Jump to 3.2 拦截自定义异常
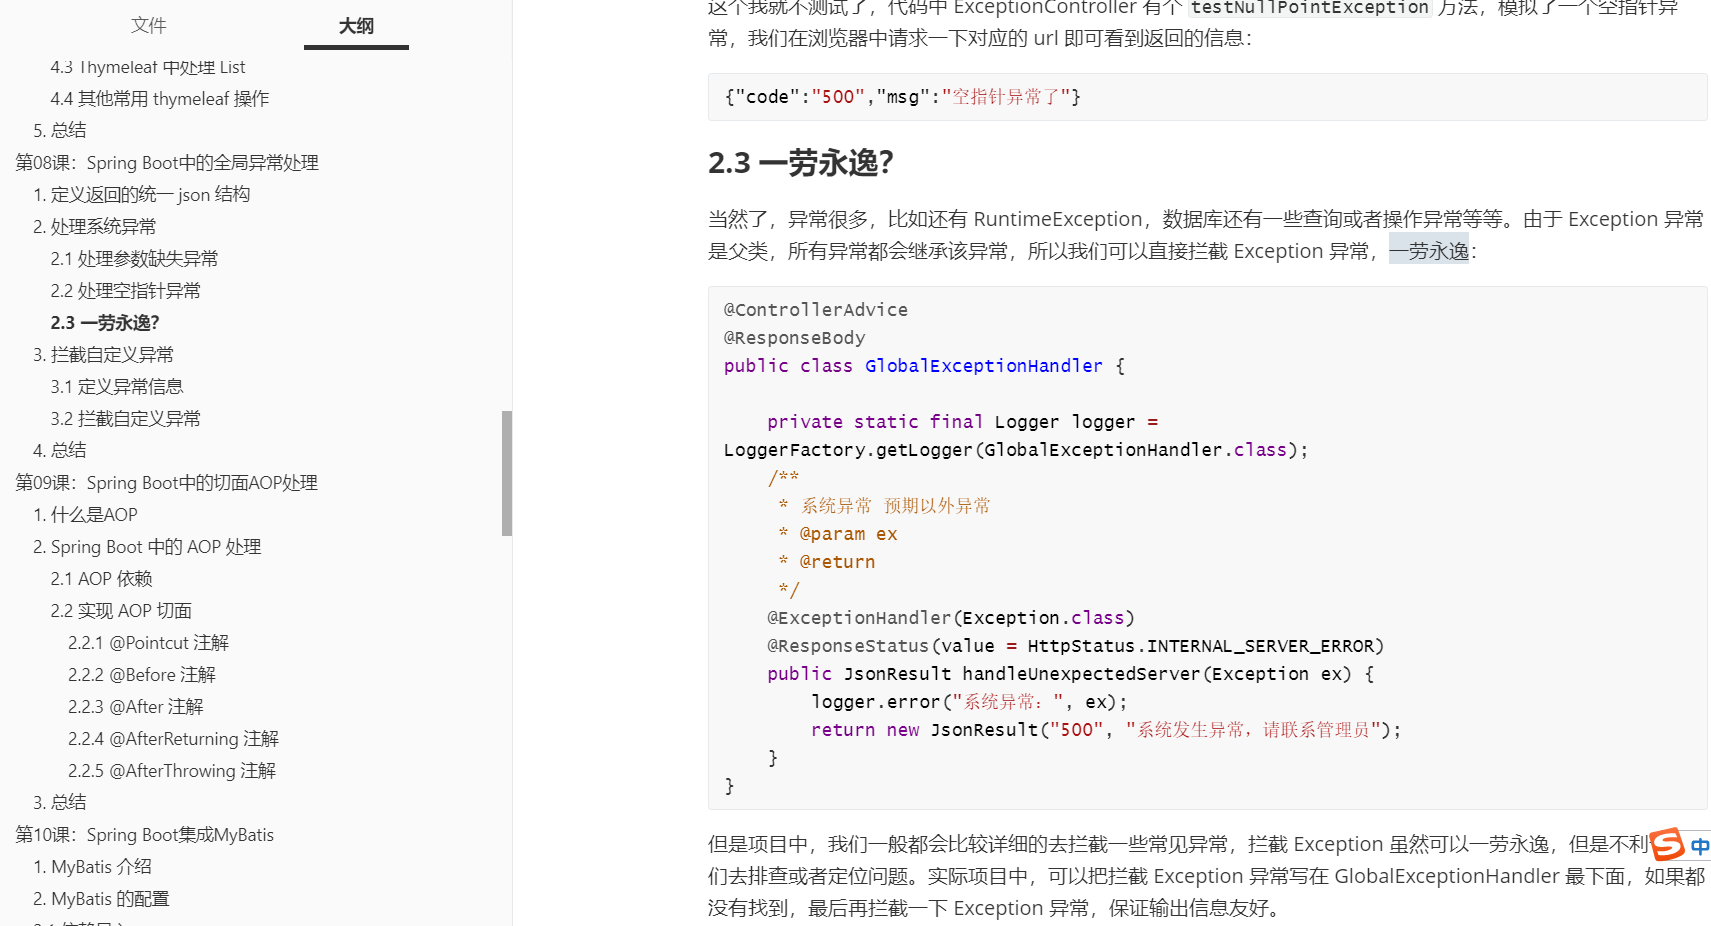 pyautogui.click(x=125, y=419)
